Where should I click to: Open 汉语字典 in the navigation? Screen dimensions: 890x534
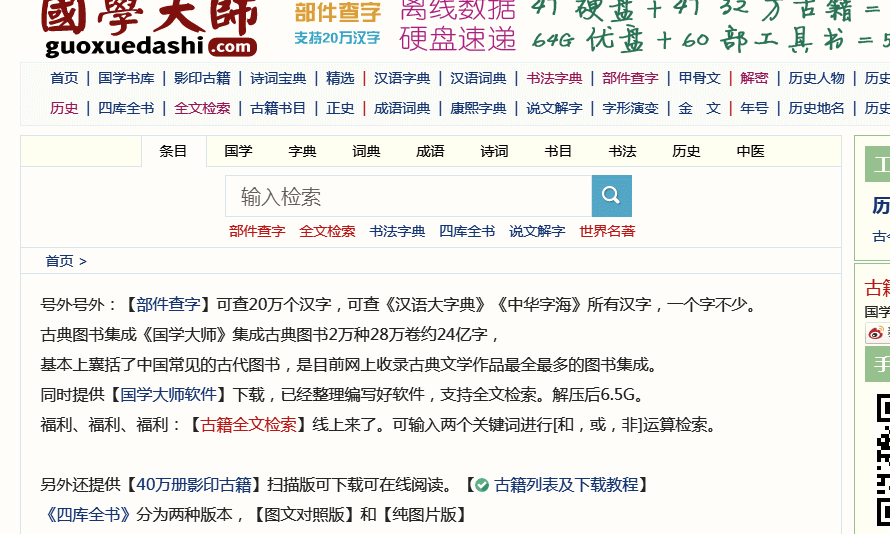[x=402, y=78]
